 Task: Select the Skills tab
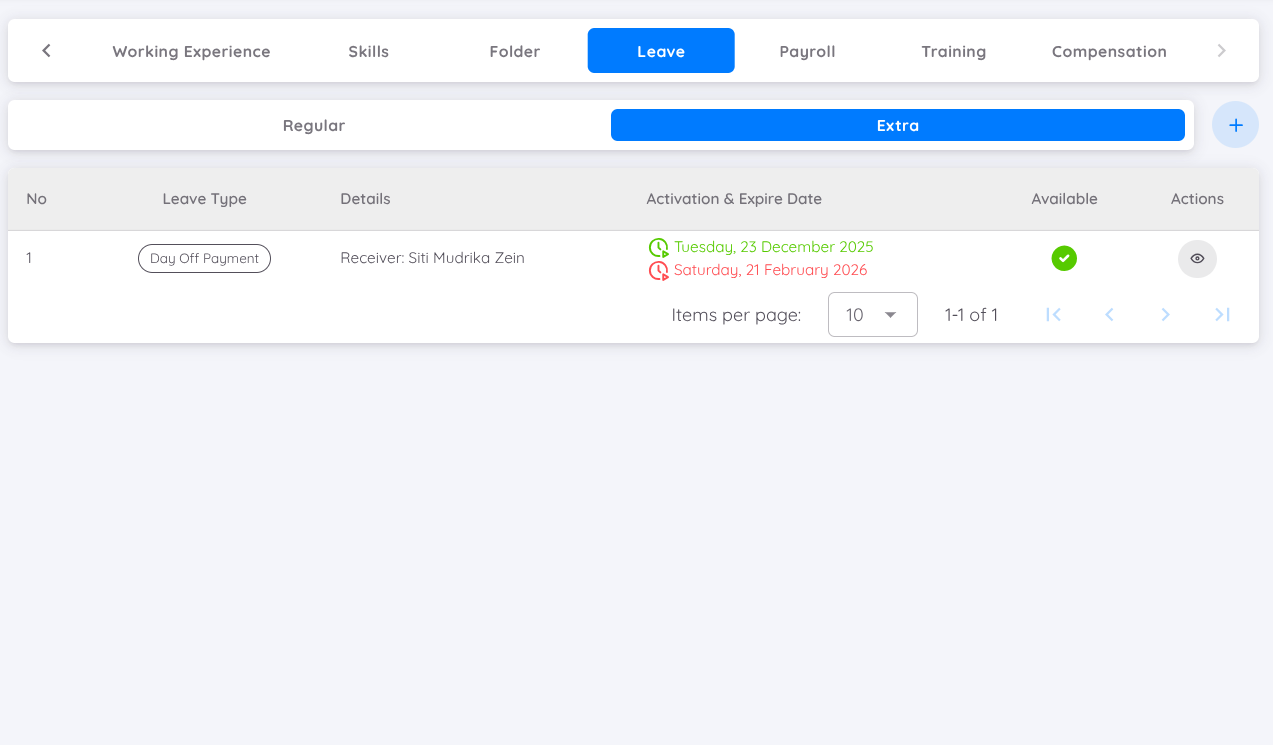[368, 51]
